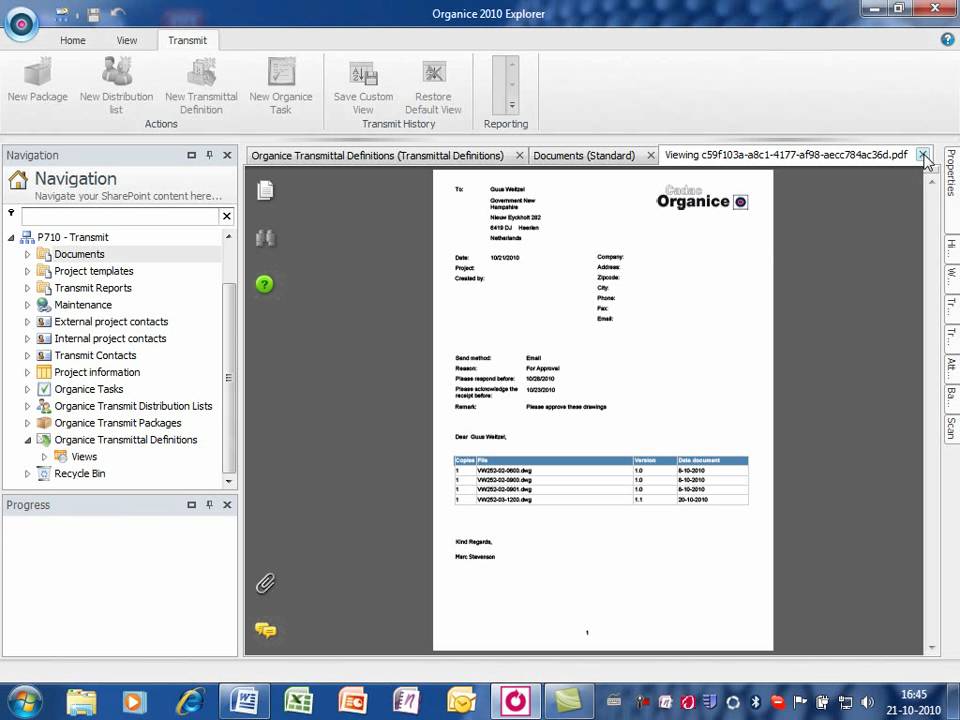Image resolution: width=960 pixels, height=720 pixels.
Task: Select the Recycle Bin tree item
Action: [x=80, y=474]
